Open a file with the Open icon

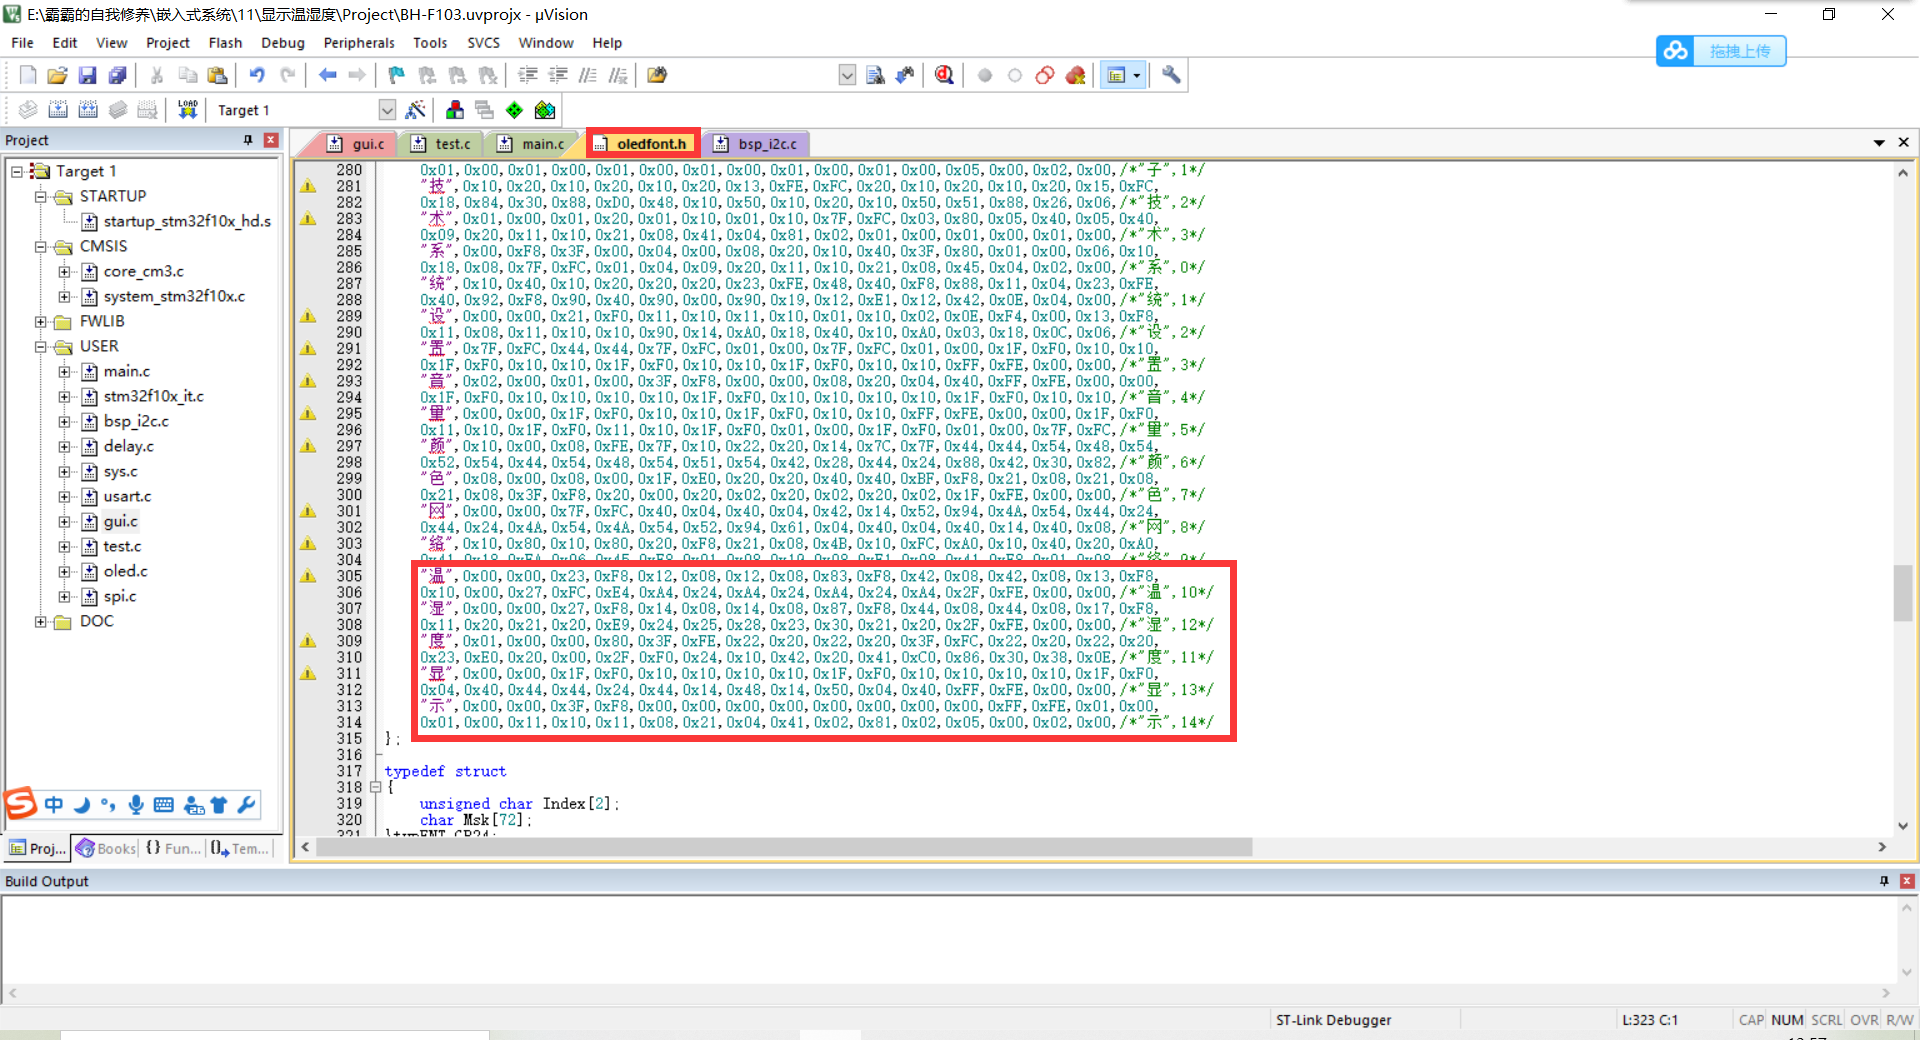point(57,75)
